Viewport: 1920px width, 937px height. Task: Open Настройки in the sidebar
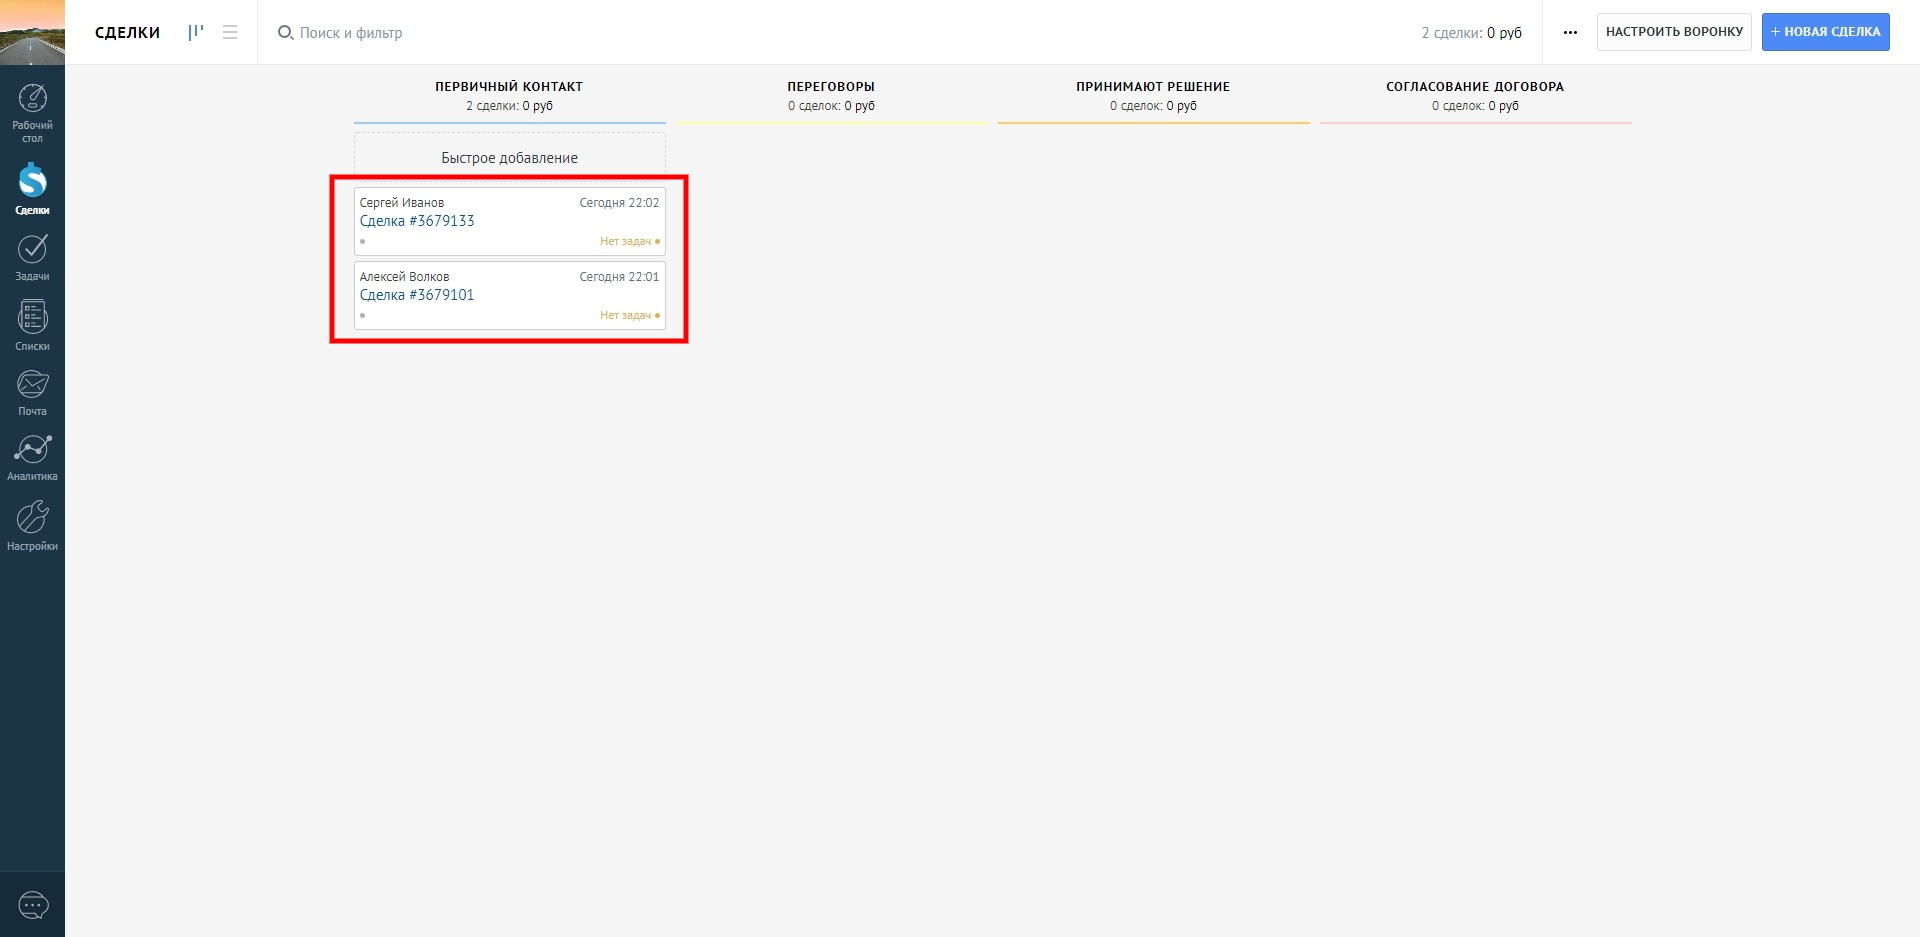(x=32, y=526)
